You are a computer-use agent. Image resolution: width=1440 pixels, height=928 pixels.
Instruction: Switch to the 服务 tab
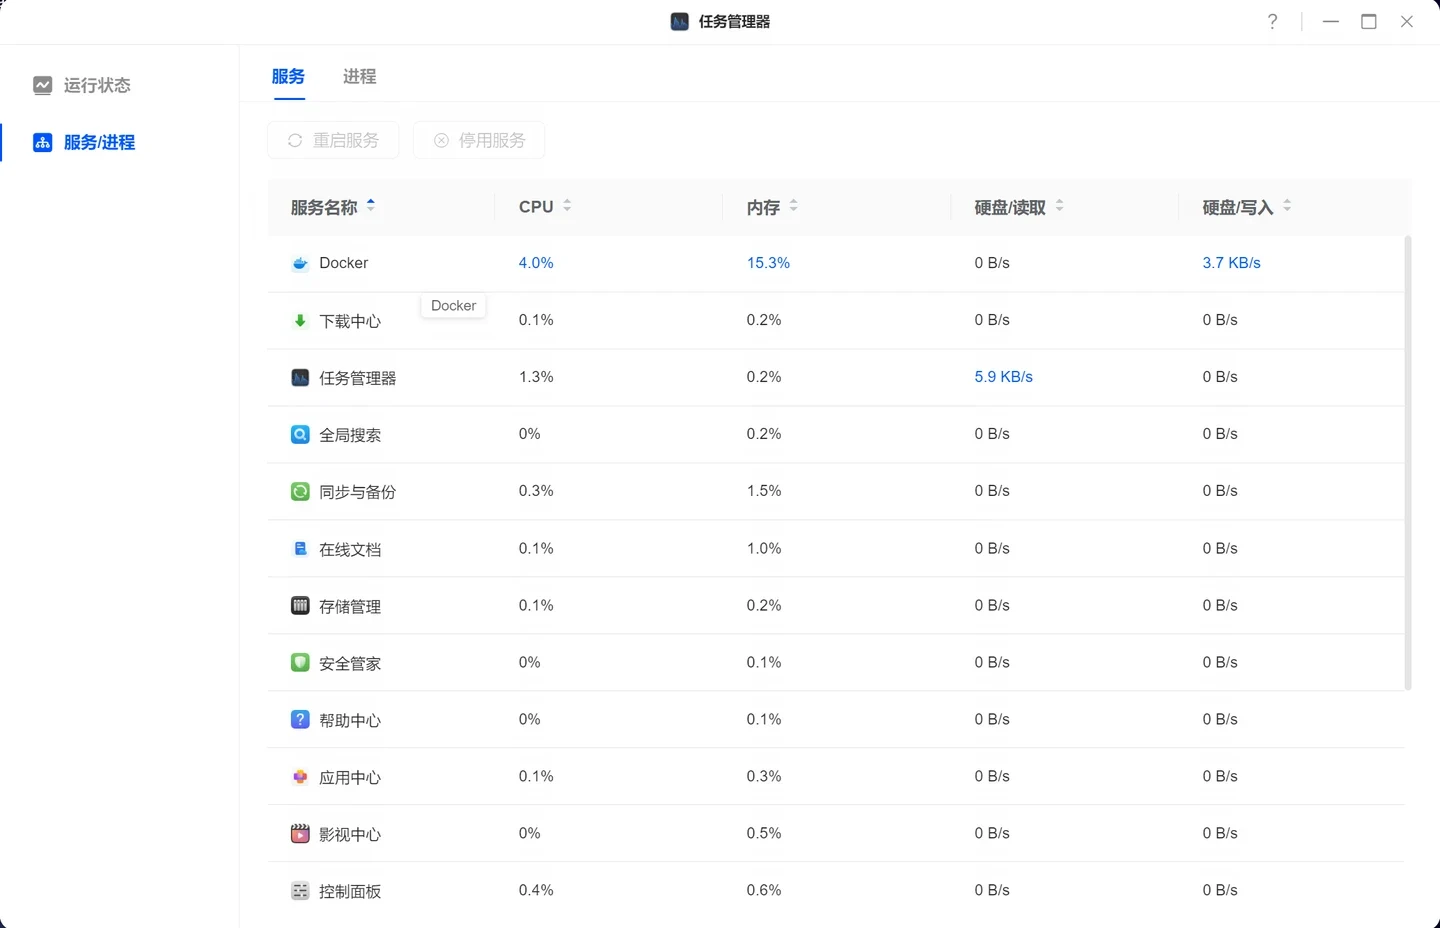click(x=288, y=76)
